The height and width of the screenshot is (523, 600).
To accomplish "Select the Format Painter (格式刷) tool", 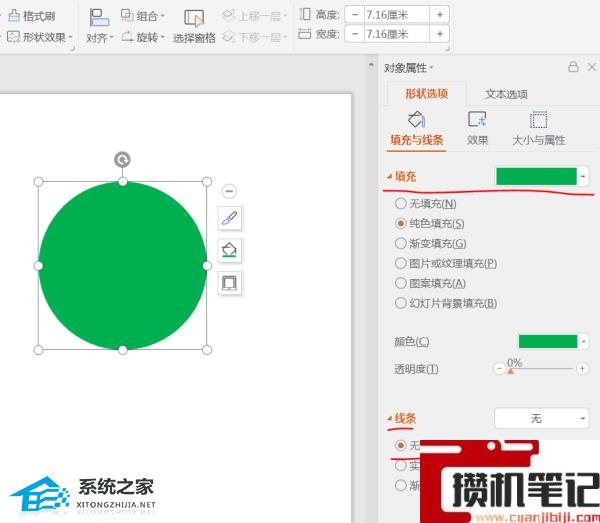I will [31, 16].
